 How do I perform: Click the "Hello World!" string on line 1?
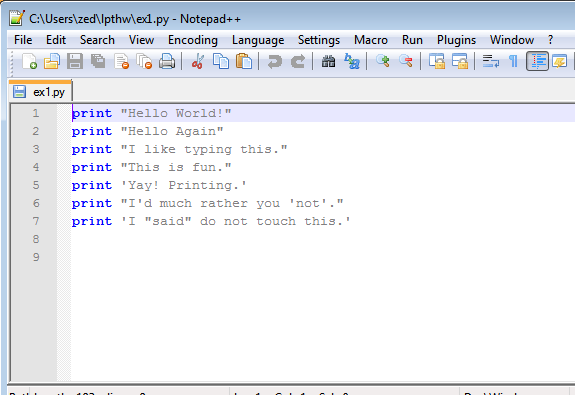[x=176, y=113]
